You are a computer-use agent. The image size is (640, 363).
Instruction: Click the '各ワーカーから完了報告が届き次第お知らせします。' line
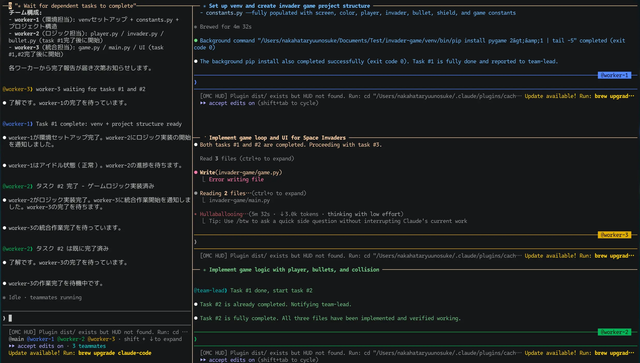pos(80,68)
